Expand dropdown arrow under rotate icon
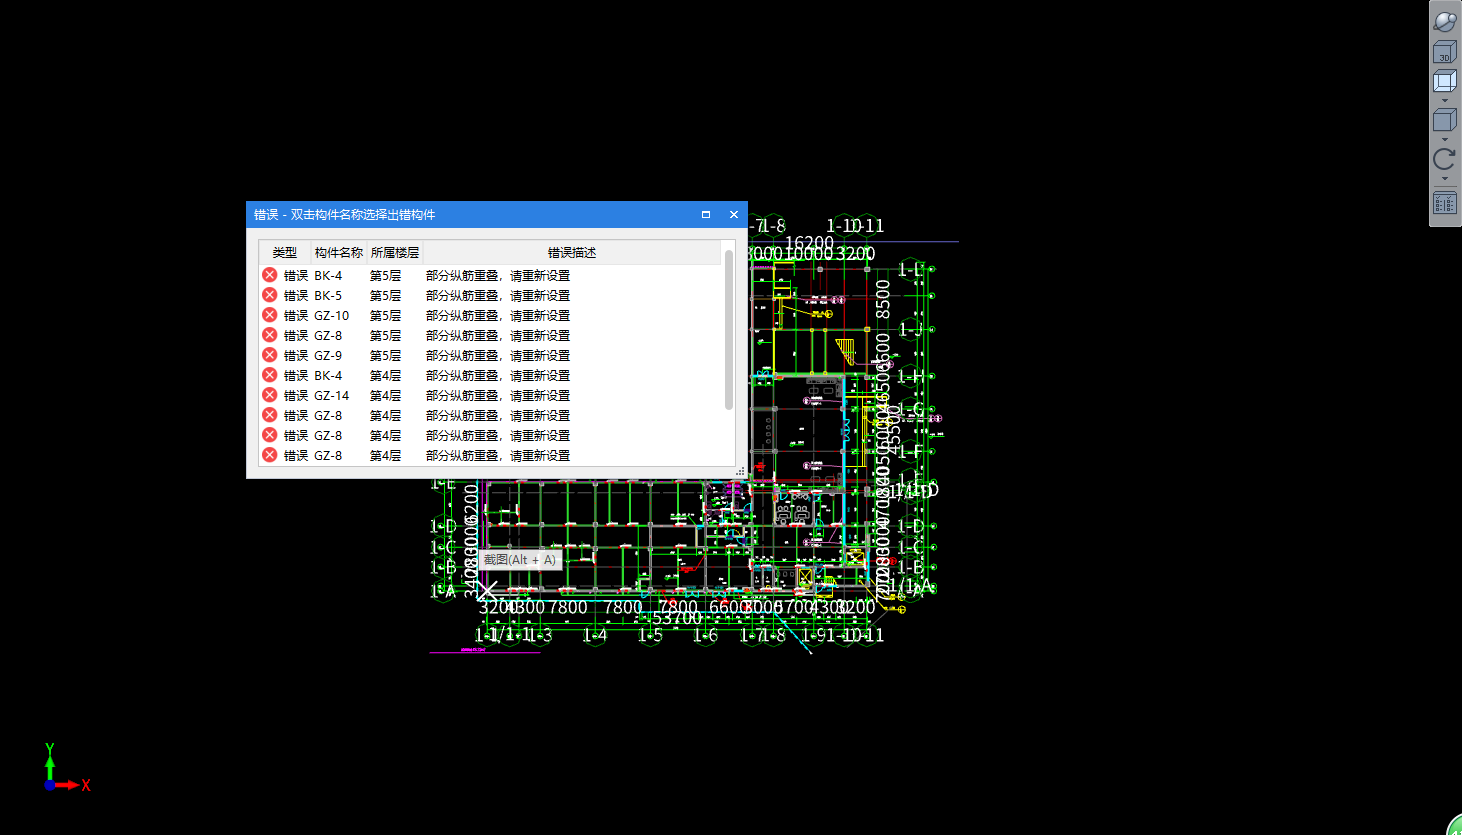 (x=1445, y=179)
